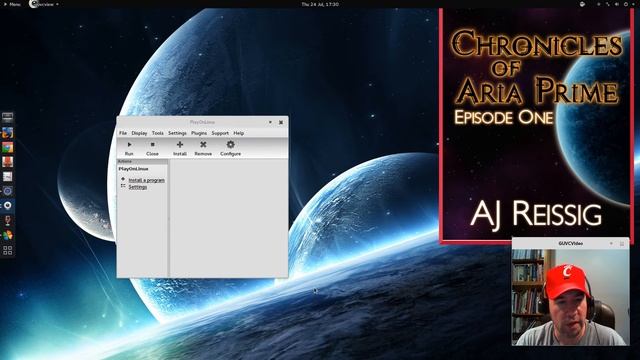Open the white document icon in the dock

(x=7, y=176)
